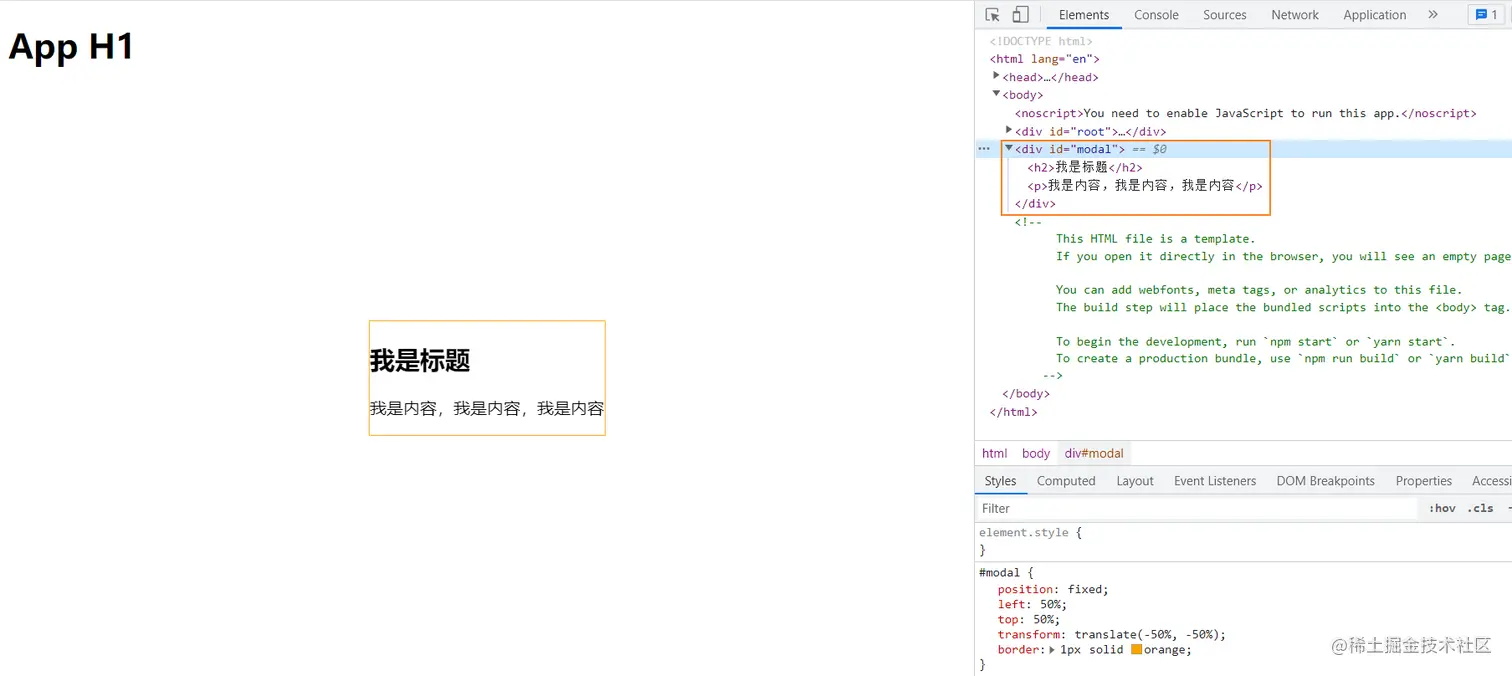This screenshot has width=1512, height=676.
Task: Select the closing html tag line
Action: pos(1014,411)
